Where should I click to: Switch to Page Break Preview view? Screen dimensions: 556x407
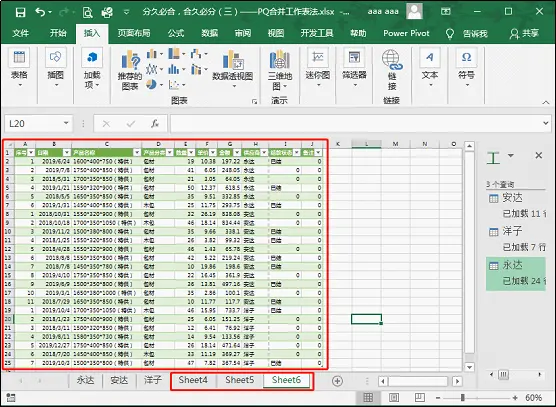click(x=419, y=398)
